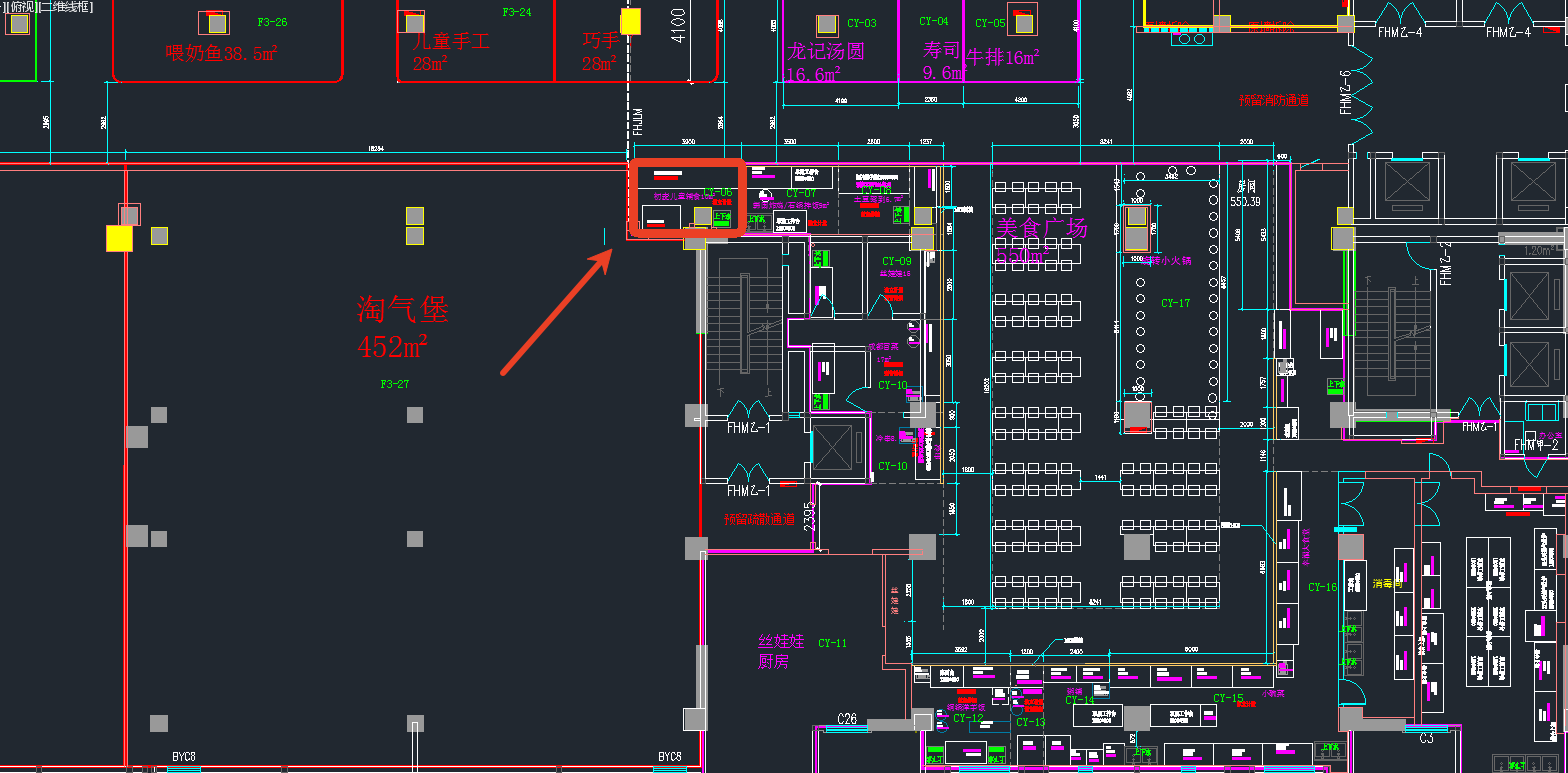Viewport: 1568px width, 773px height.
Task: Select the green CY-17 unit tag
Action: [1175, 303]
